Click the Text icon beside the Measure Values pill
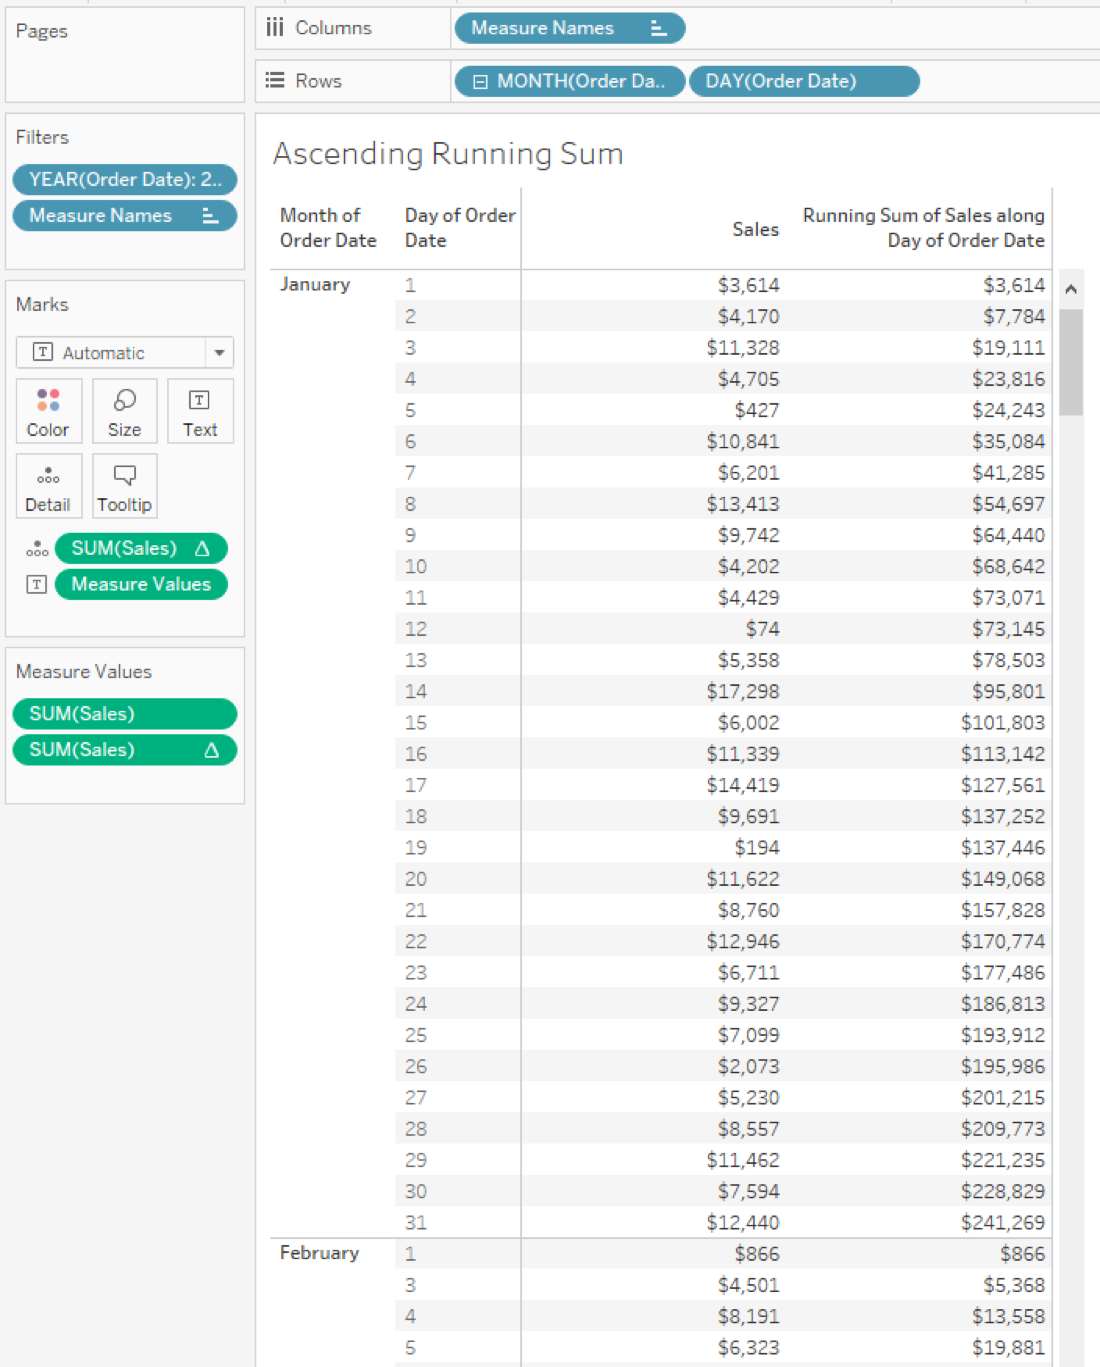 (36, 584)
